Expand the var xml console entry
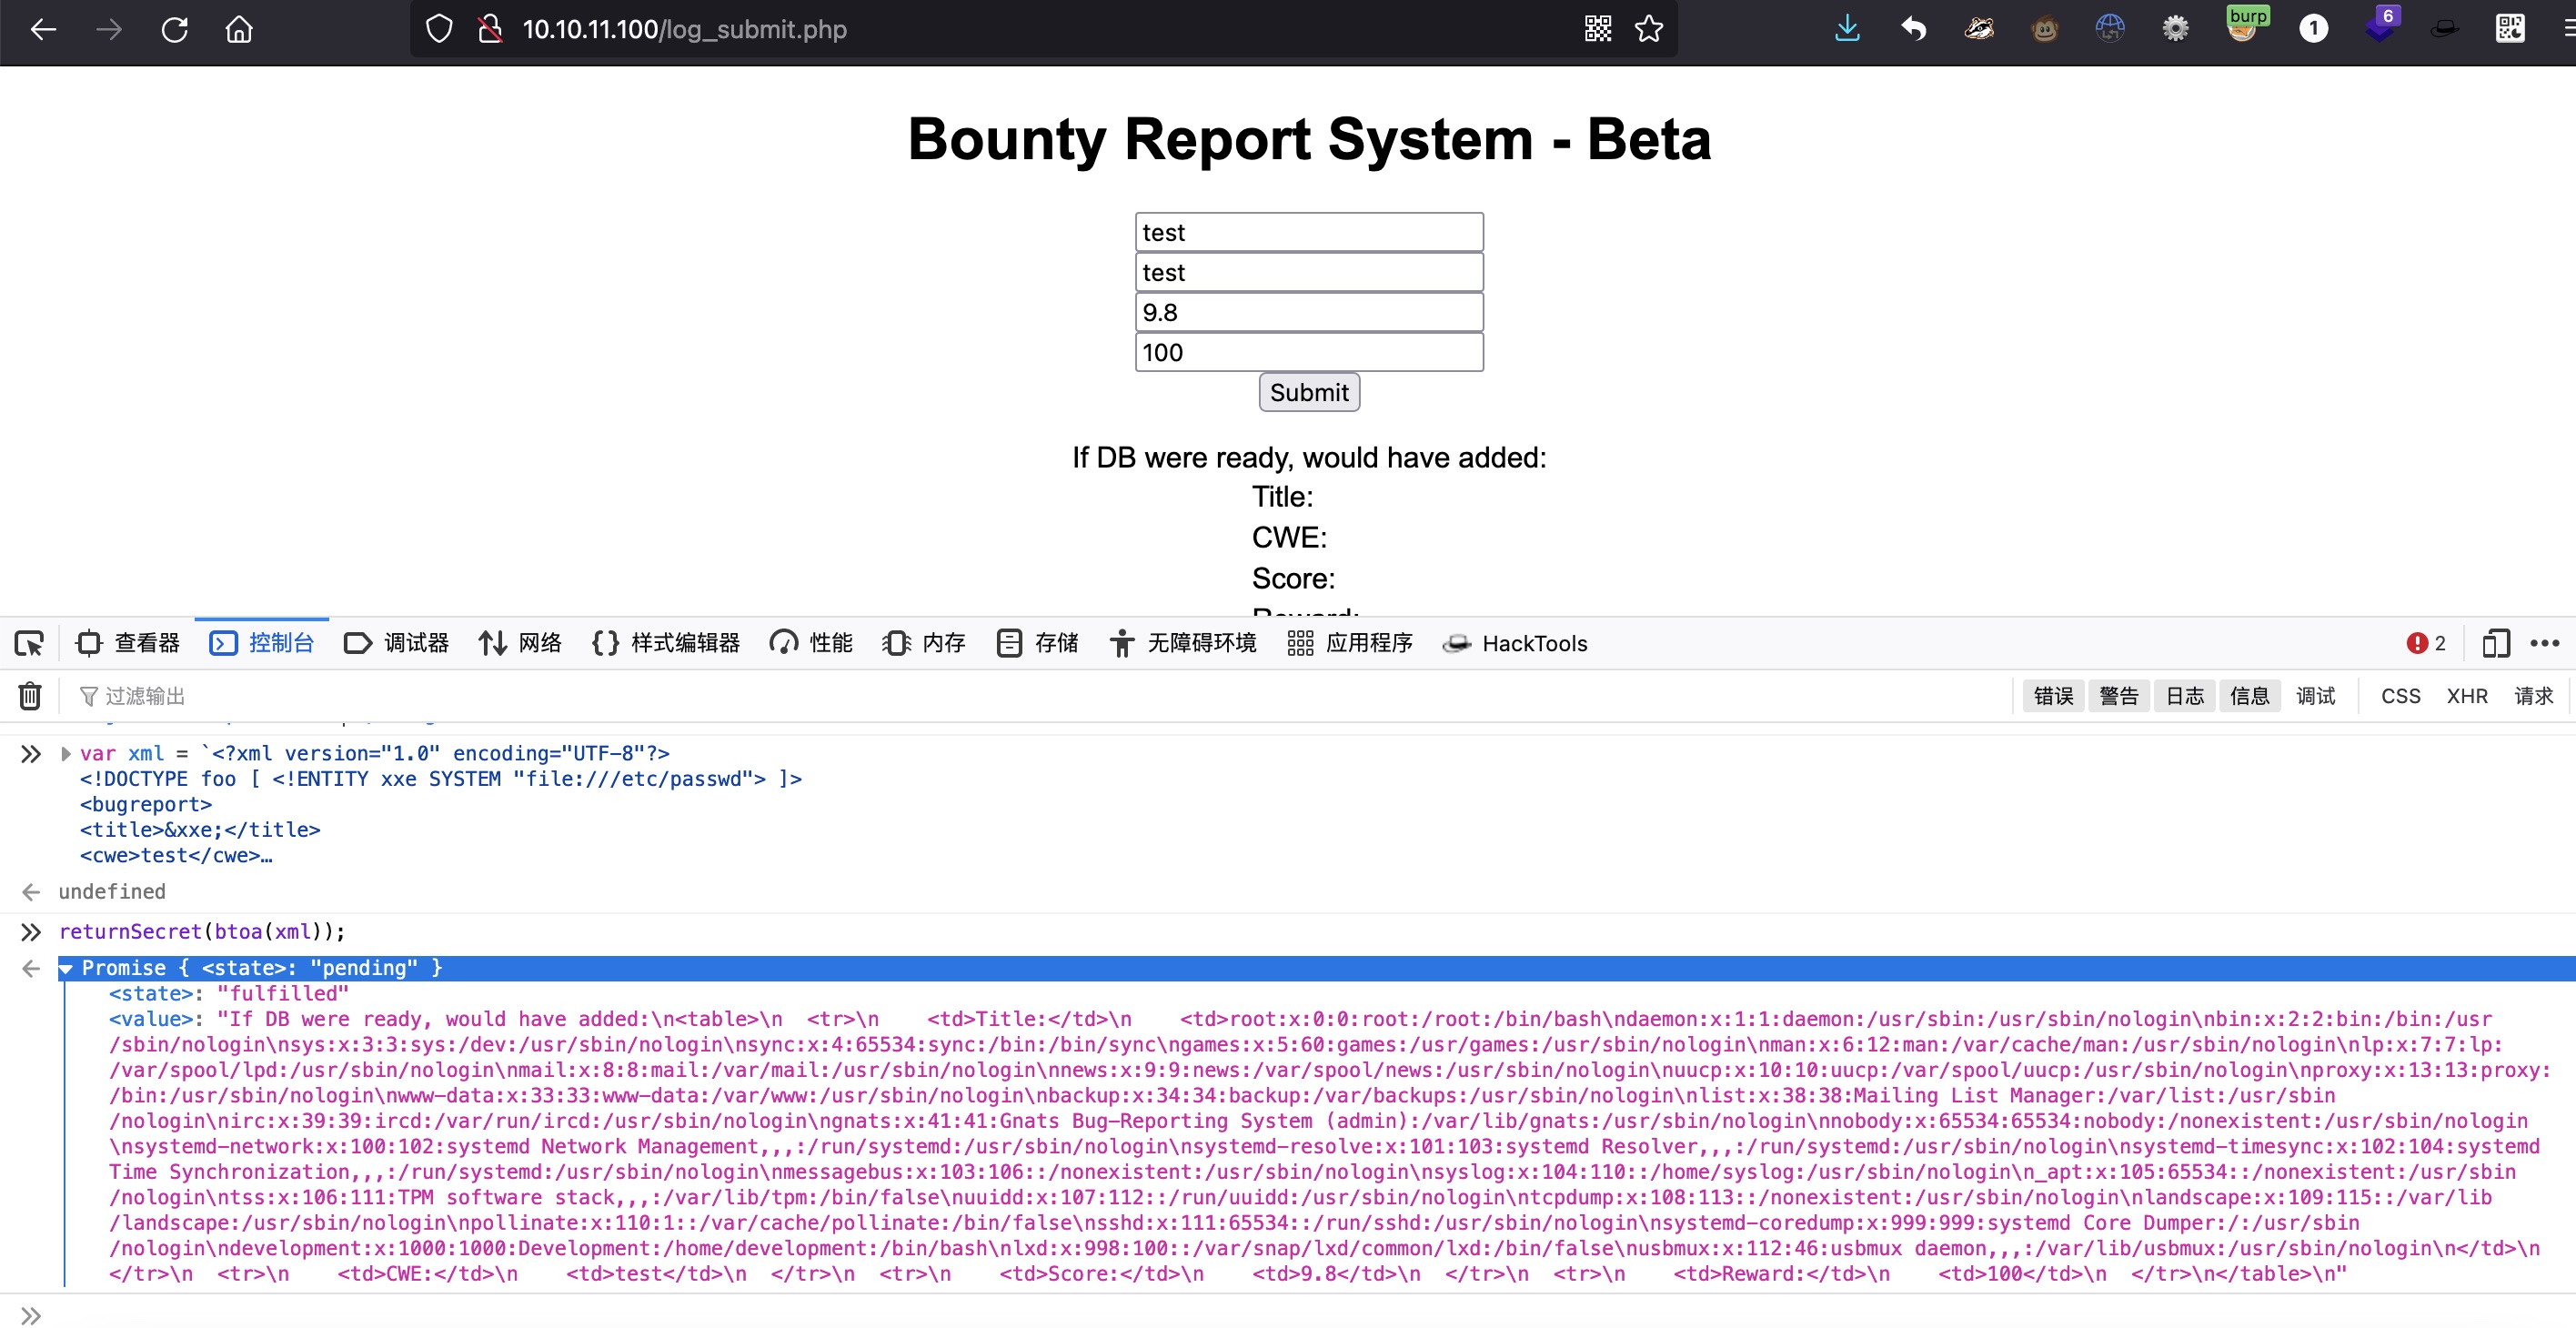2576x1328 pixels. [66, 753]
